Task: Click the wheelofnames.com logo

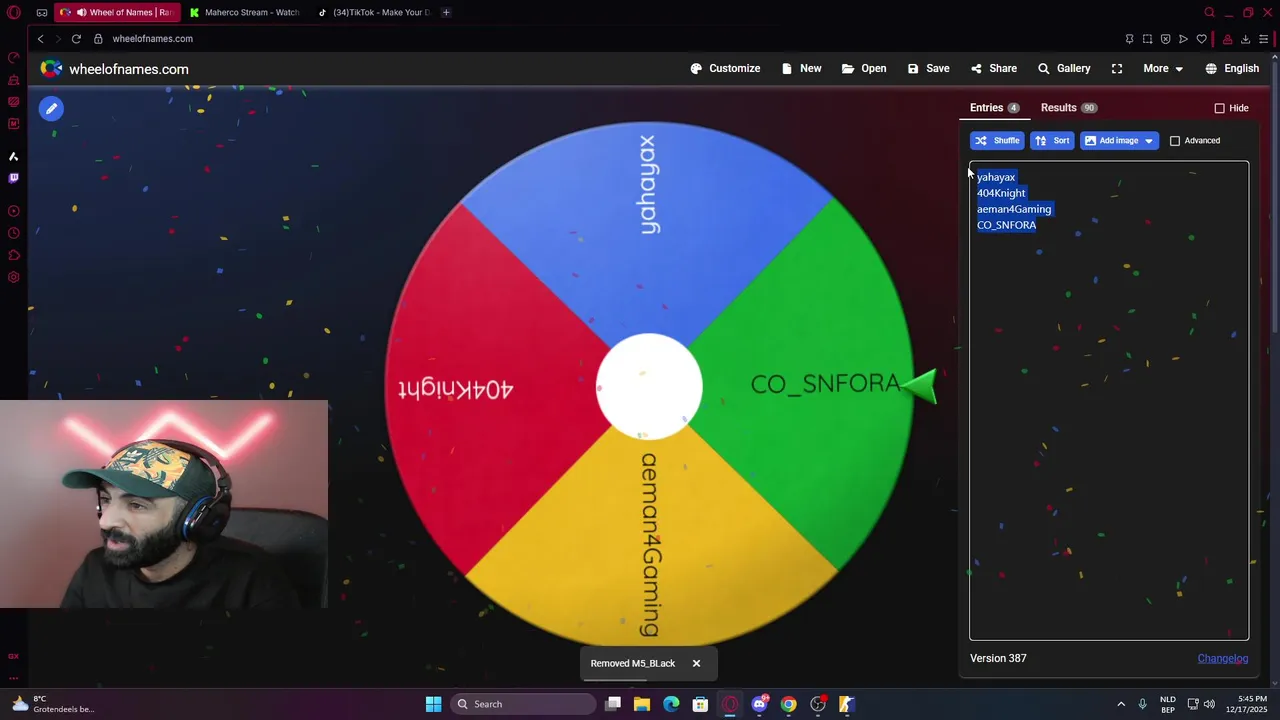Action: (114, 69)
